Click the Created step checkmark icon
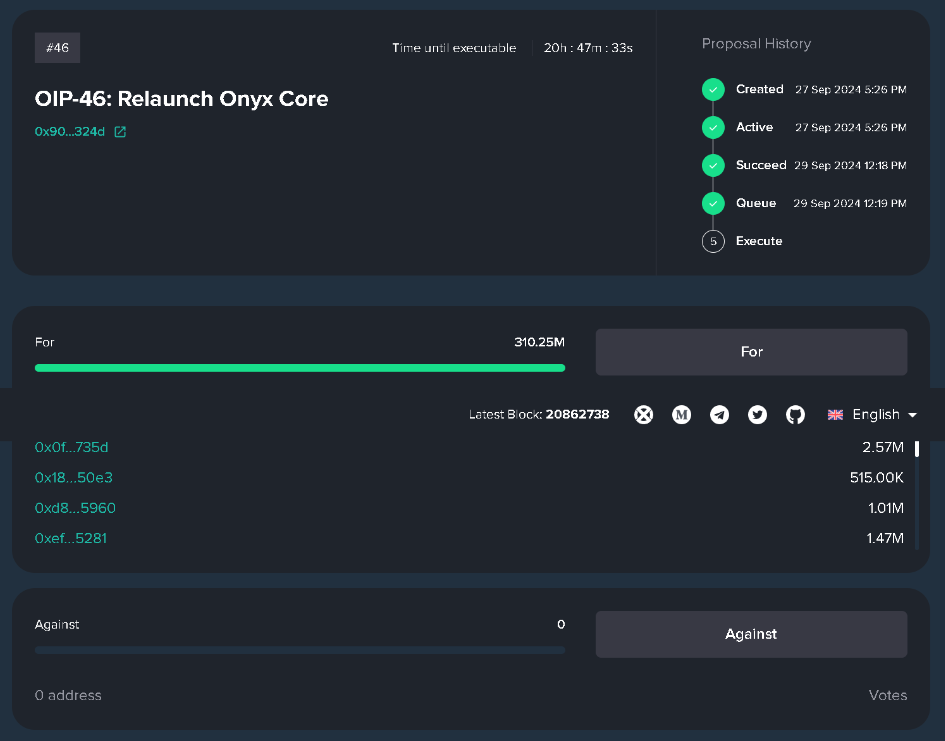The height and width of the screenshot is (741, 945). 713,89
